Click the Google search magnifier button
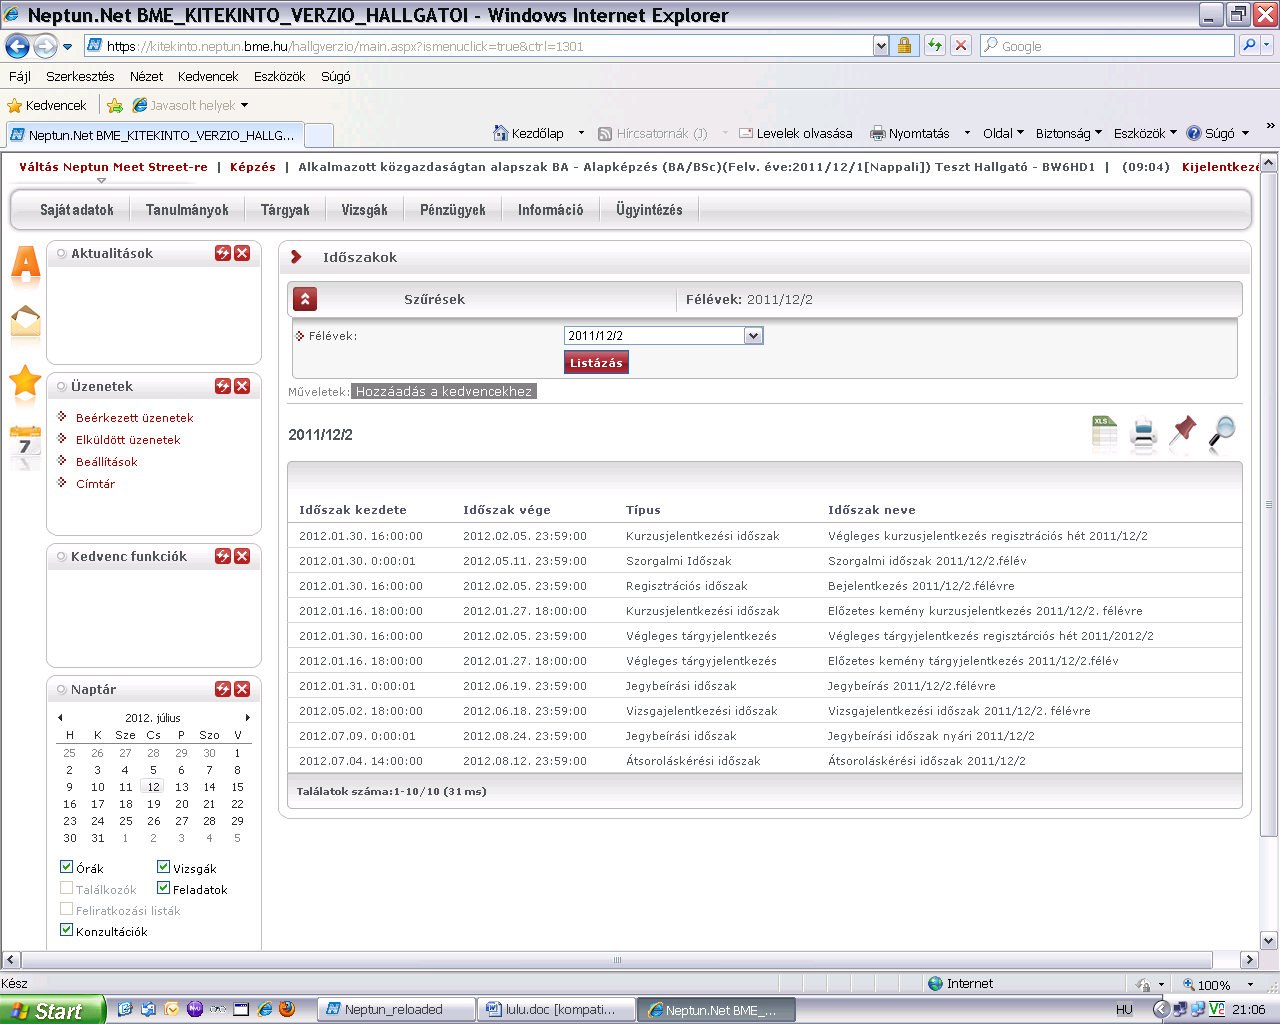Image resolution: width=1280 pixels, height=1024 pixels. tap(1249, 45)
